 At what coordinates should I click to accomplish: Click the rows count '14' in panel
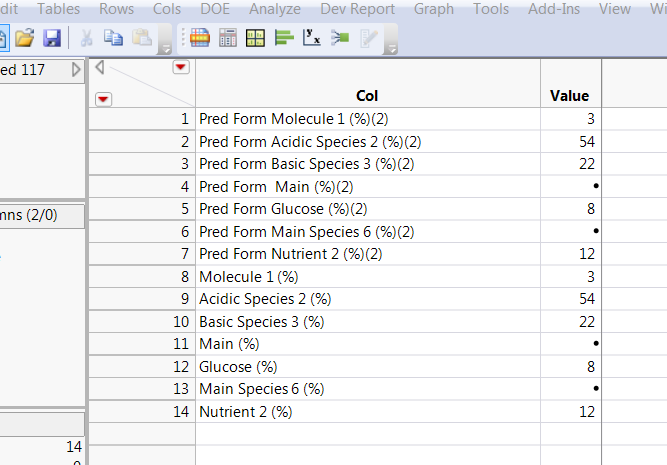coord(74,447)
